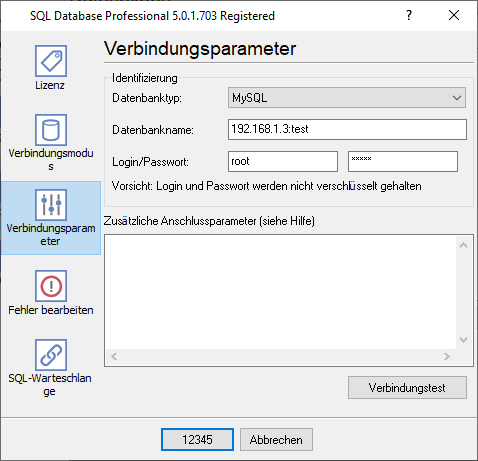Click the Verbindungsparameter sidebar label
This screenshot has width=478, height=461.
[x=51, y=235]
